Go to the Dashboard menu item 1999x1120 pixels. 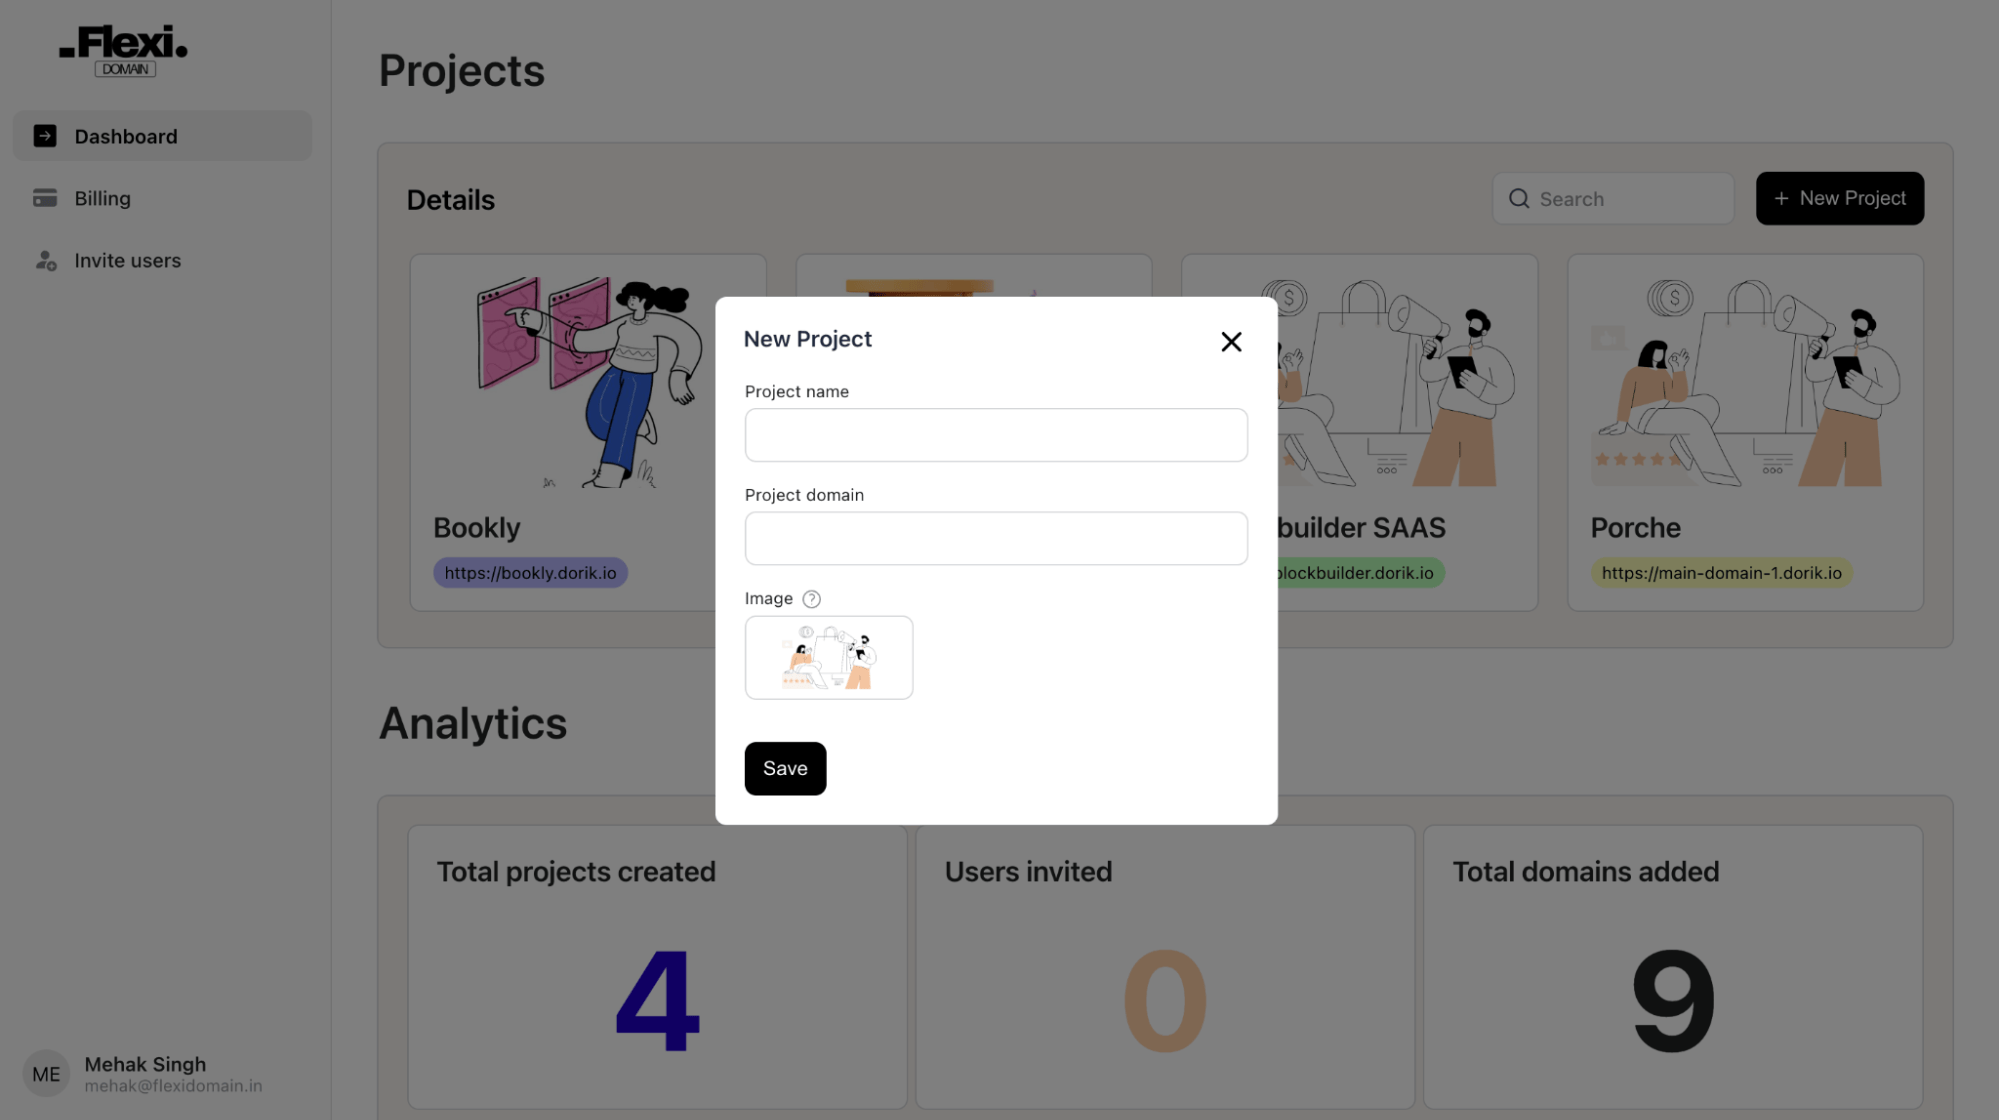[125, 136]
